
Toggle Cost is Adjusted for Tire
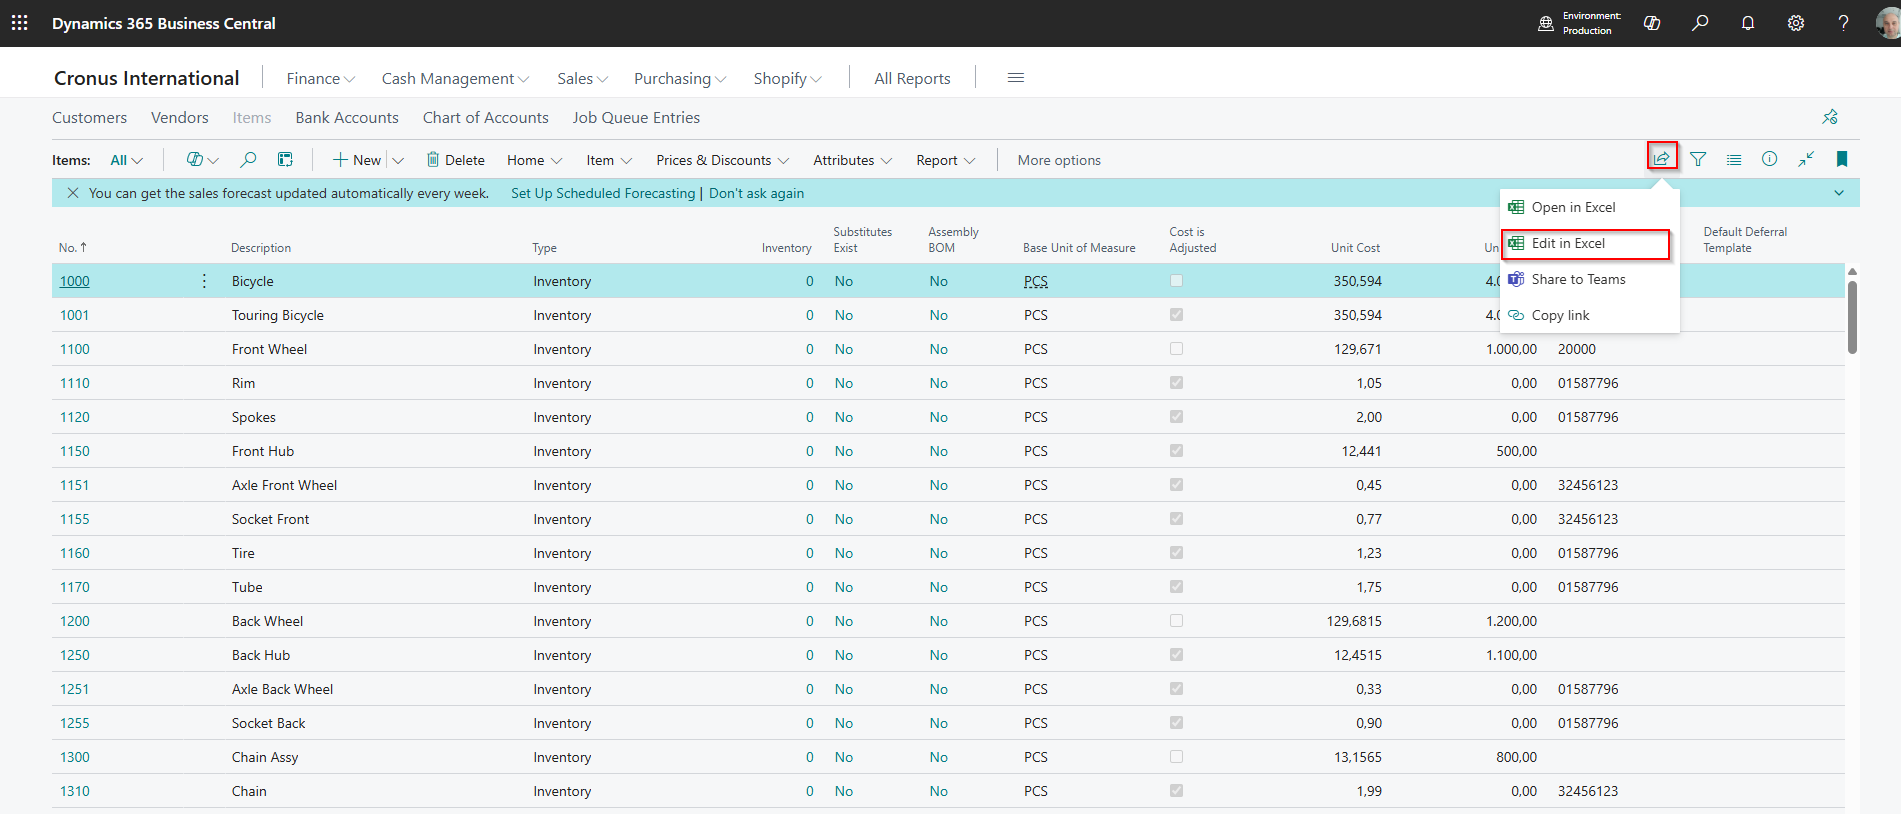(1176, 553)
